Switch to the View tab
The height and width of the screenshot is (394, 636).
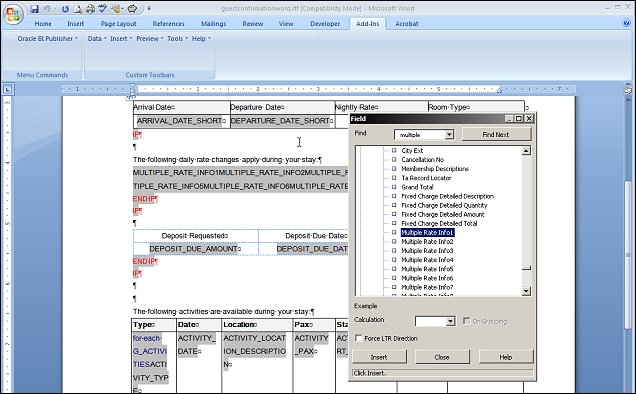[x=286, y=24]
